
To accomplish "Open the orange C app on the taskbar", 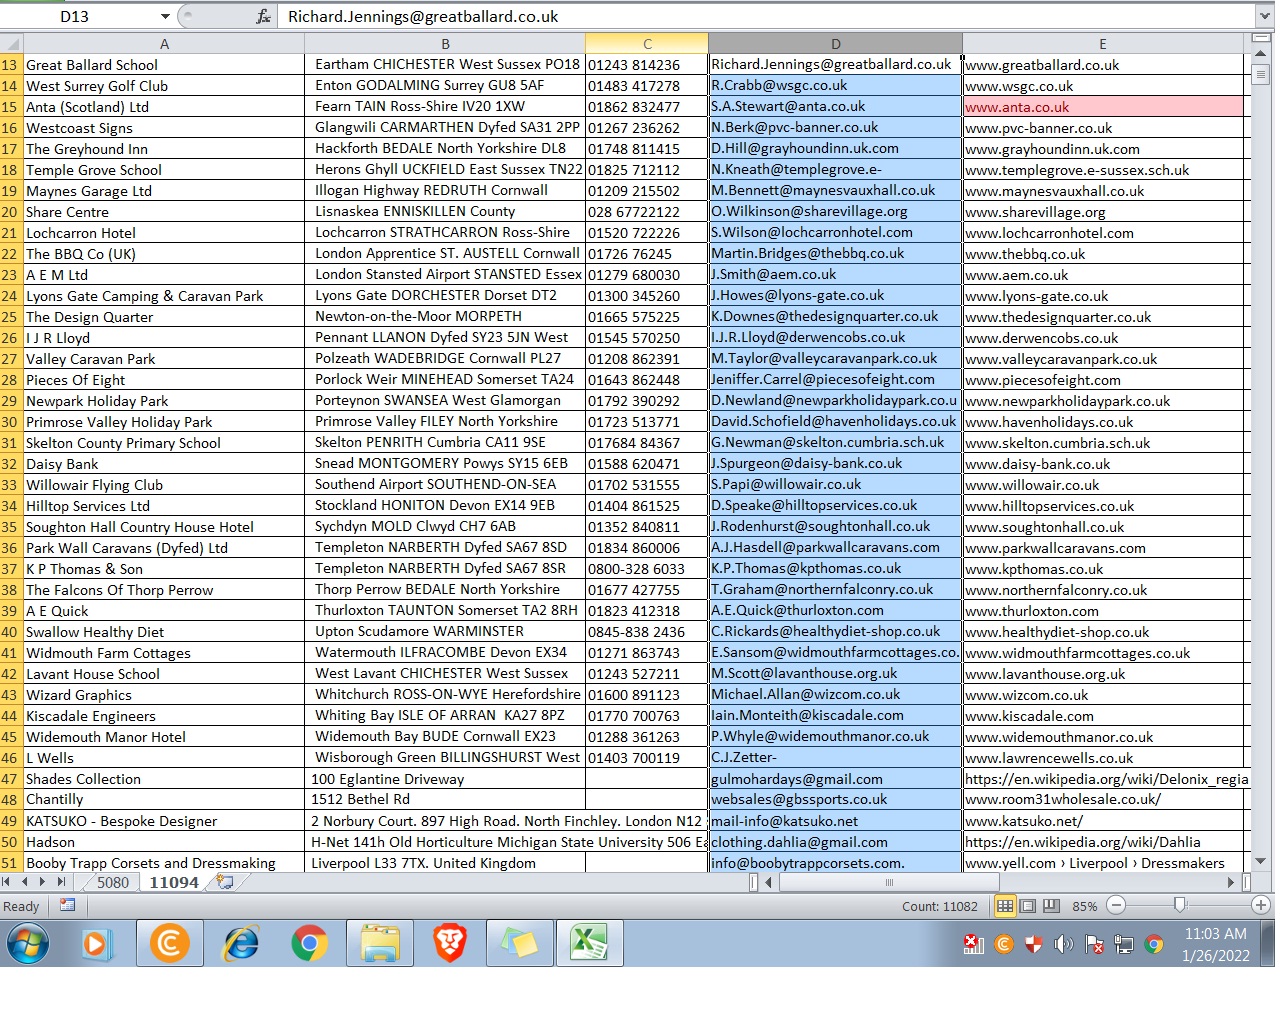I will pyautogui.click(x=170, y=943).
